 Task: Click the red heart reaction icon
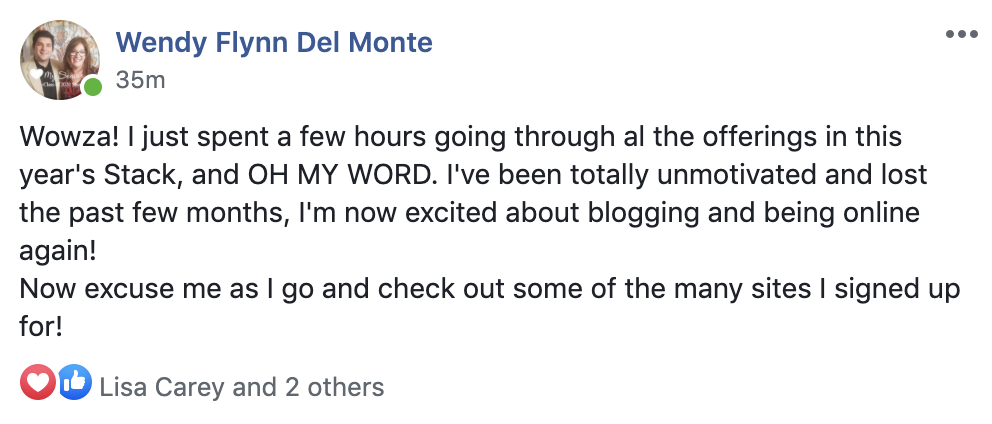[x=38, y=382]
